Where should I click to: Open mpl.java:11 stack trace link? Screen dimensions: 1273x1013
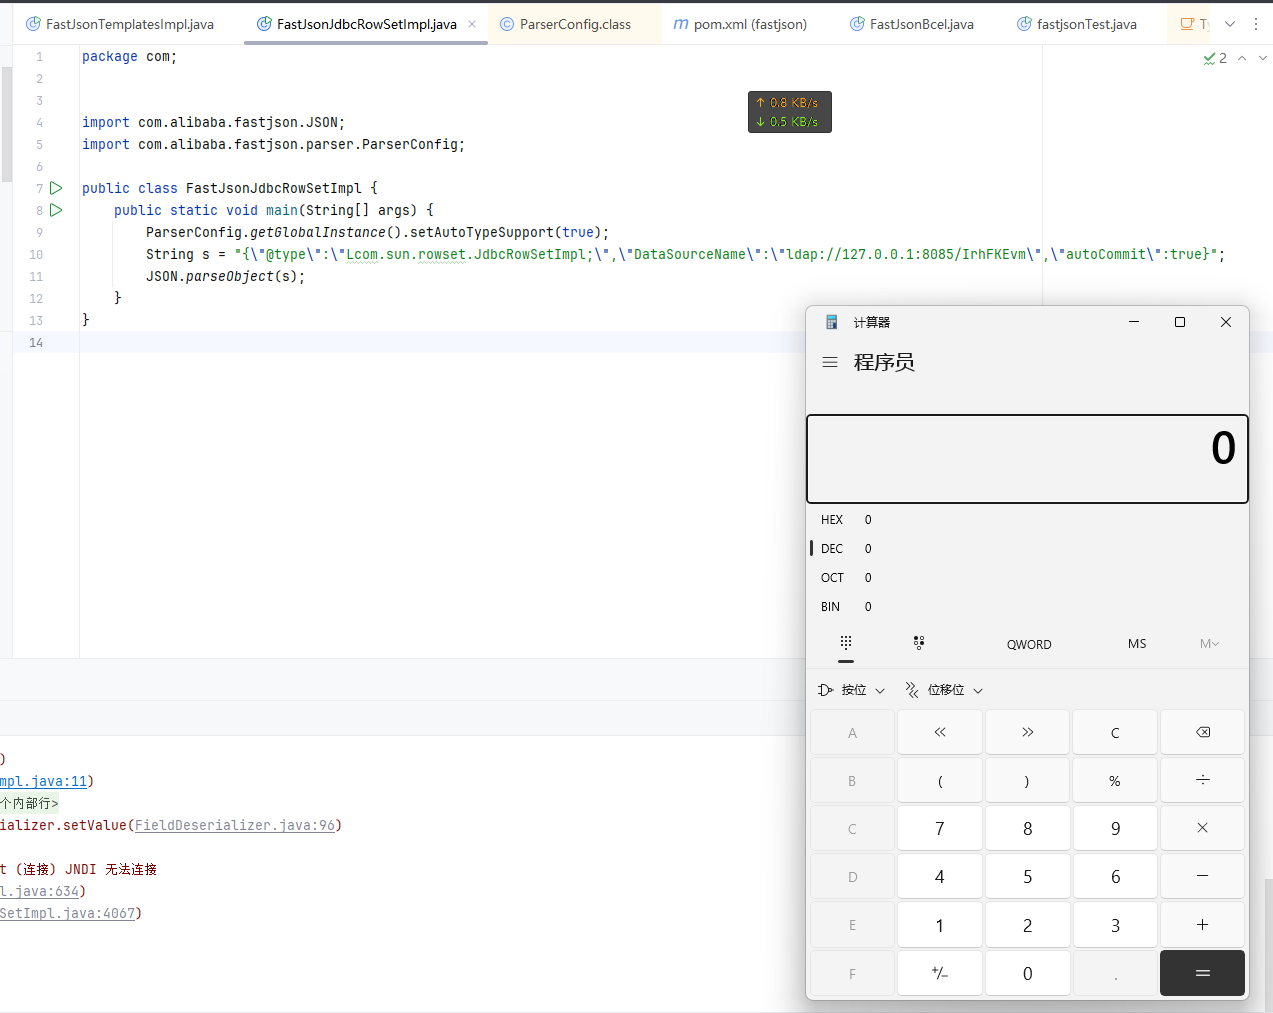pyautogui.click(x=43, y=781)
